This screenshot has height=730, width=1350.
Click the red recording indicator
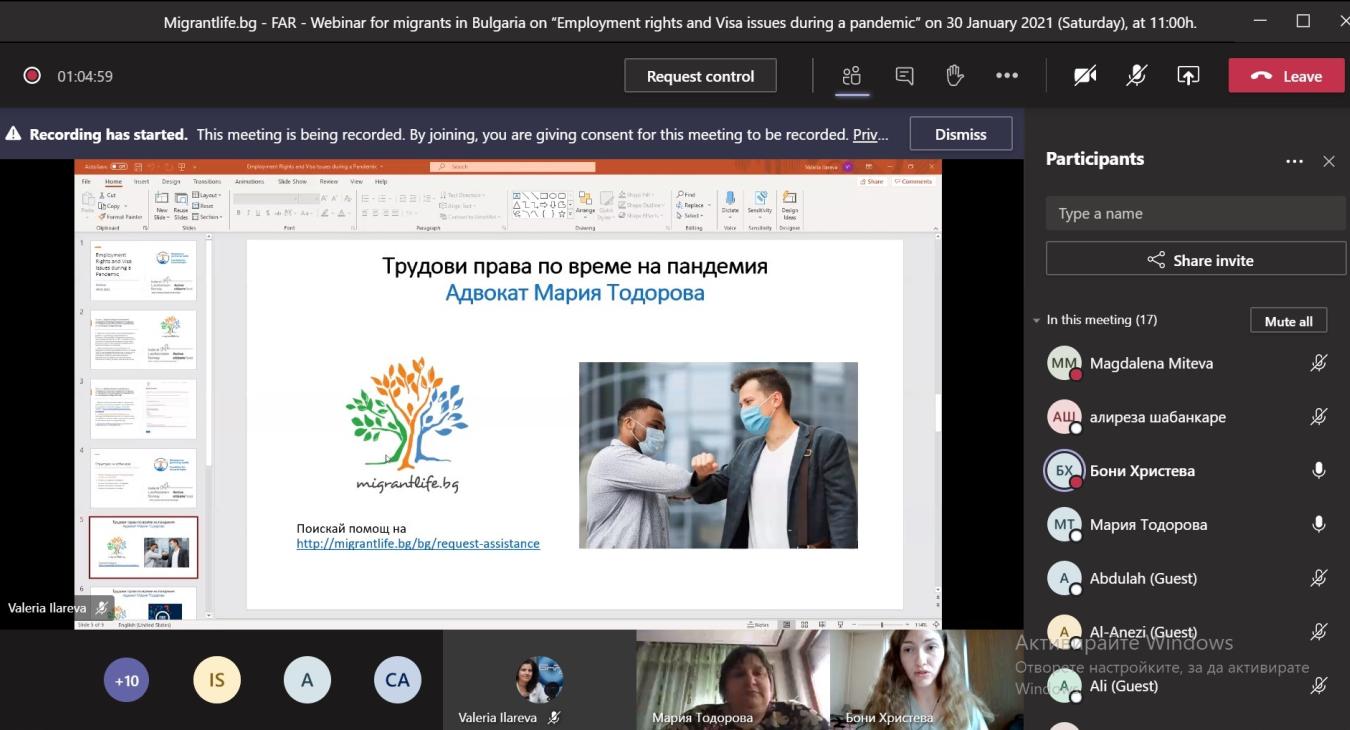coord(32,76)
